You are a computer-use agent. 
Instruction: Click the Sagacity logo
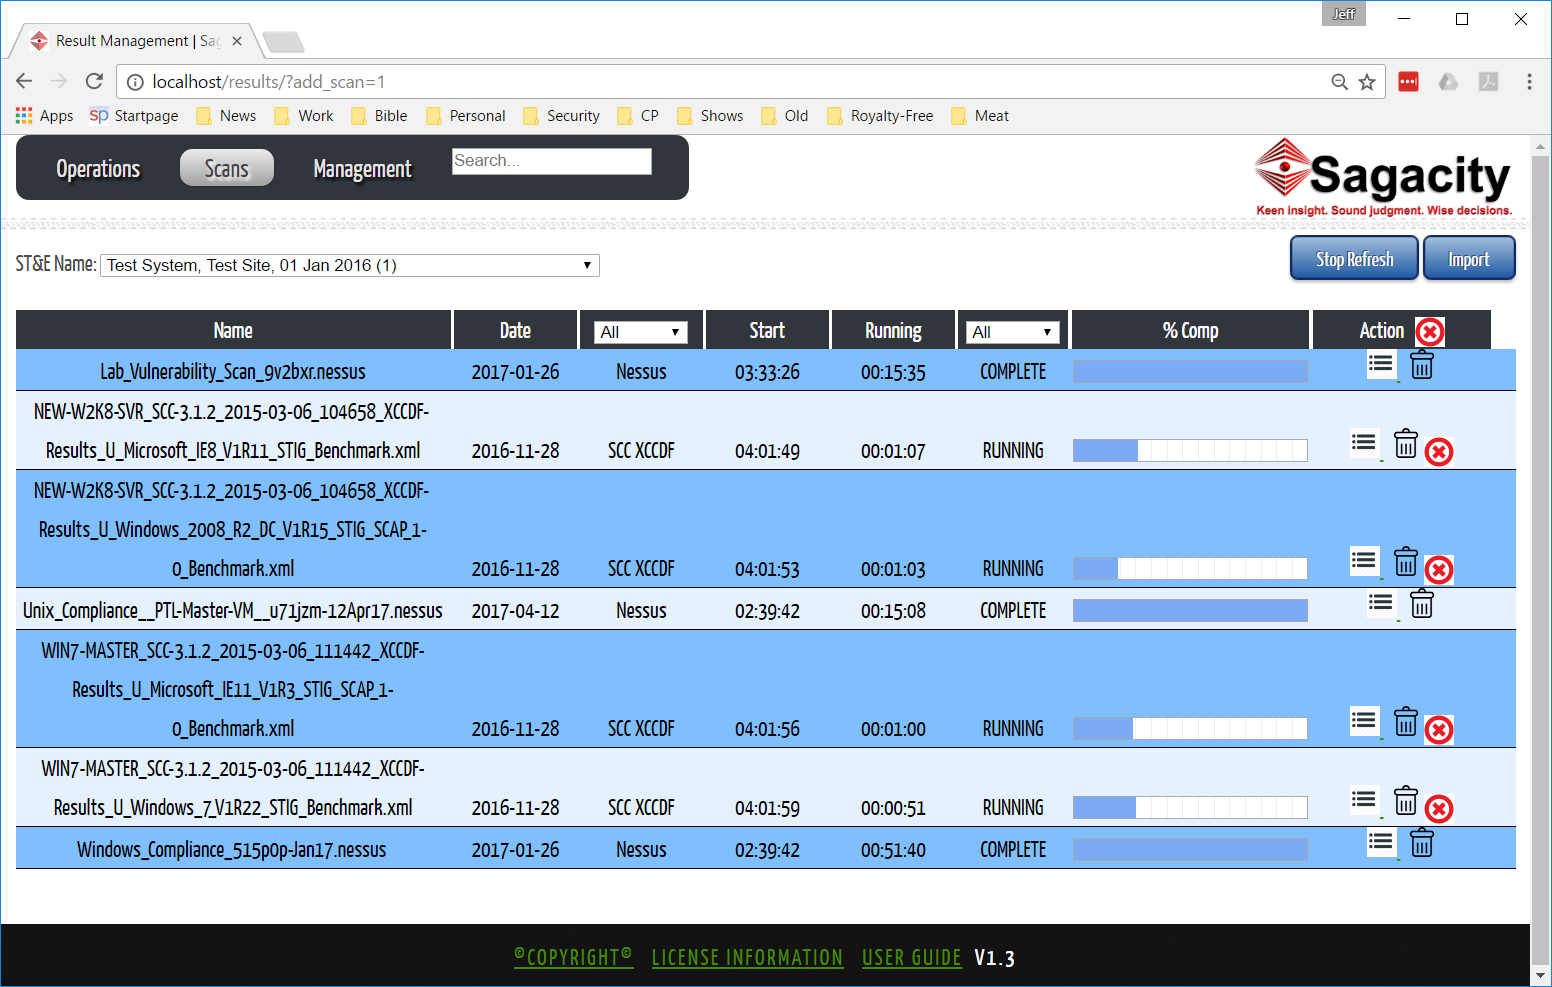coord(1383,176)
